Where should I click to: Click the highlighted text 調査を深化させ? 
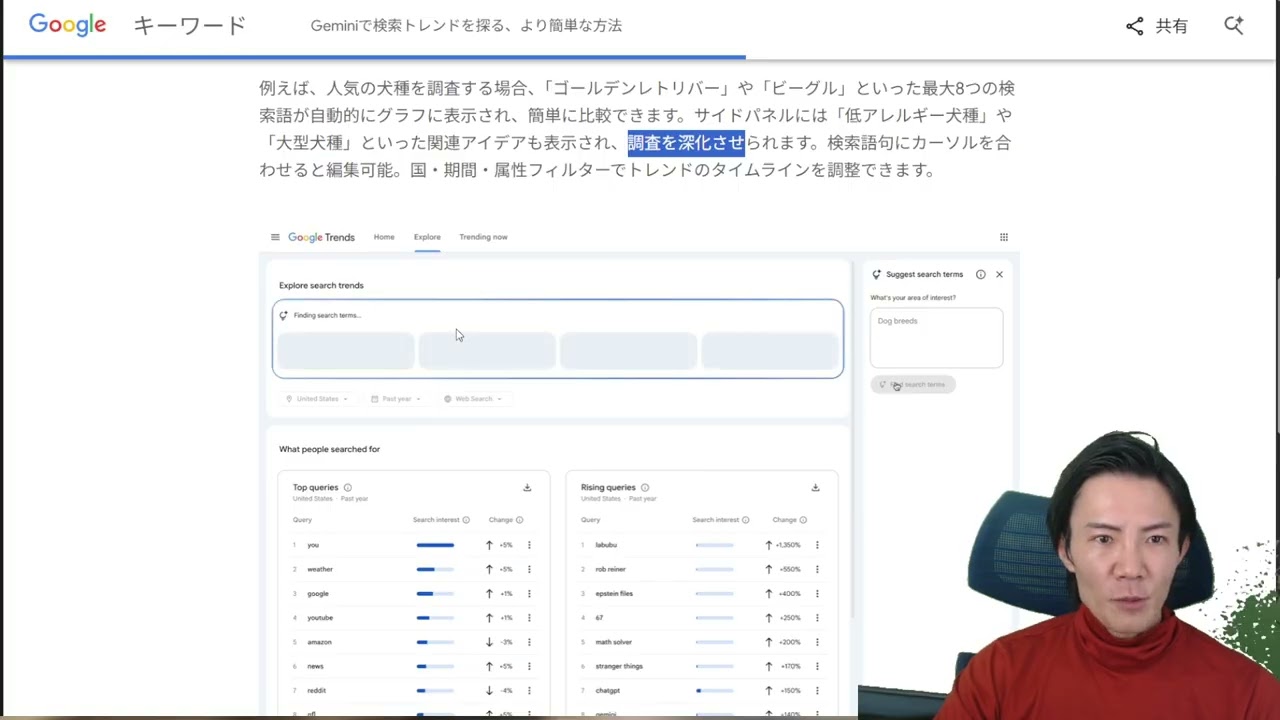686,143
